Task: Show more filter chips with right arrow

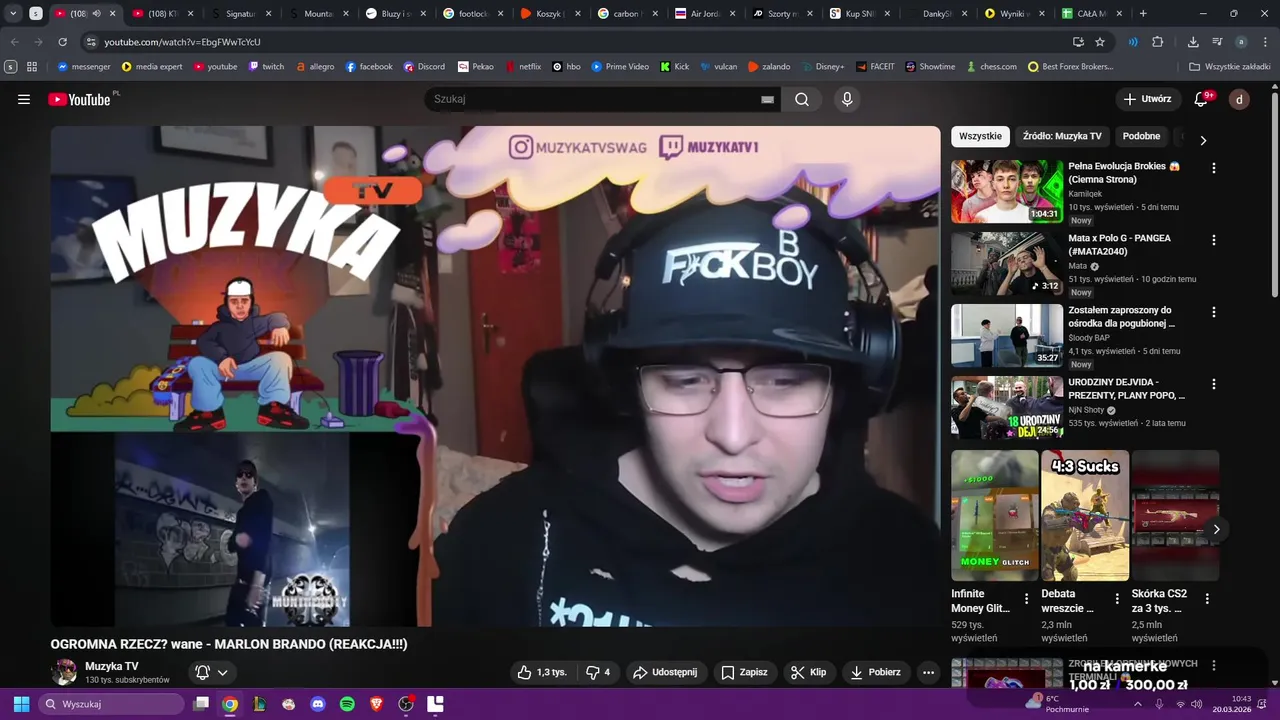Action: [1203, 140]
